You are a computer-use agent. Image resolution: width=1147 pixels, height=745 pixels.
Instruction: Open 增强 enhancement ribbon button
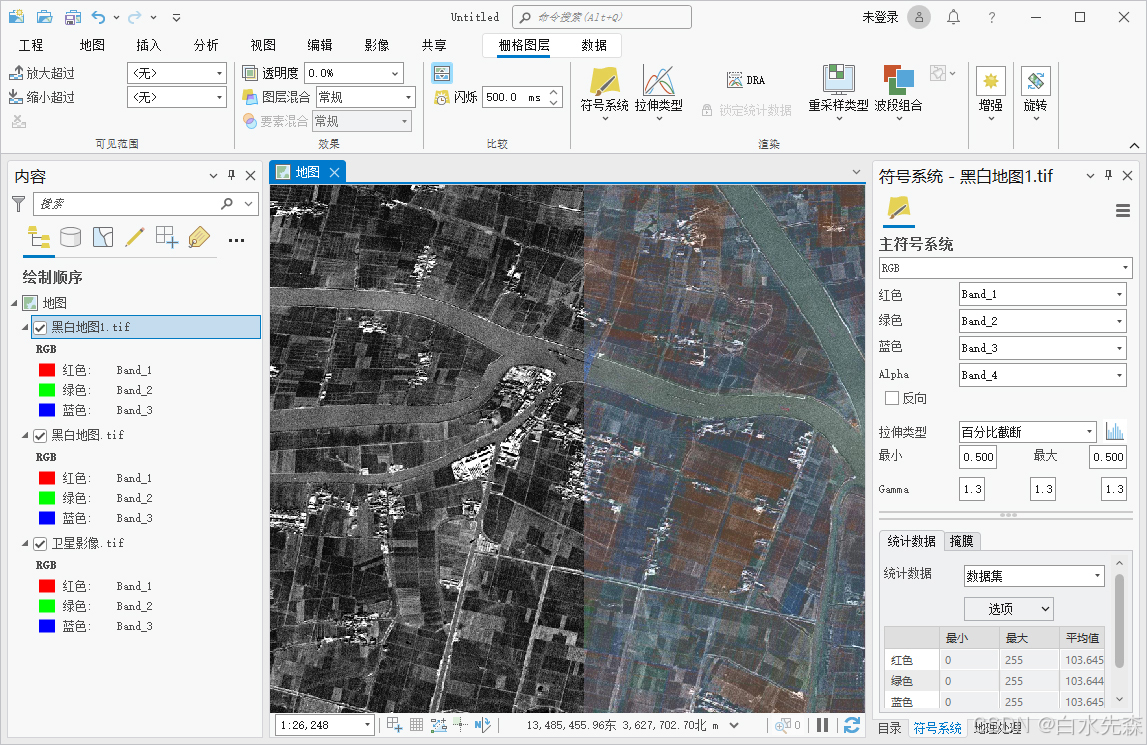click(990, 92)
